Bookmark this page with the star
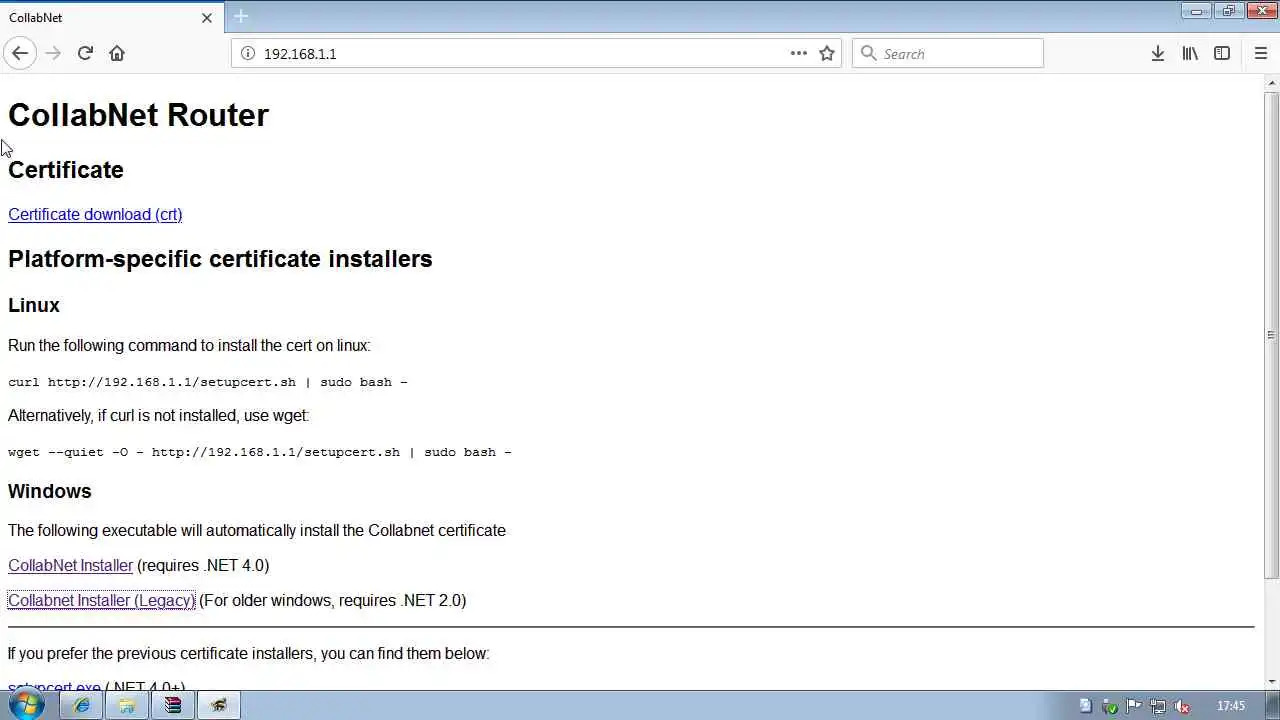Viewport: 1280px width, 720px height. coord(827,53)
